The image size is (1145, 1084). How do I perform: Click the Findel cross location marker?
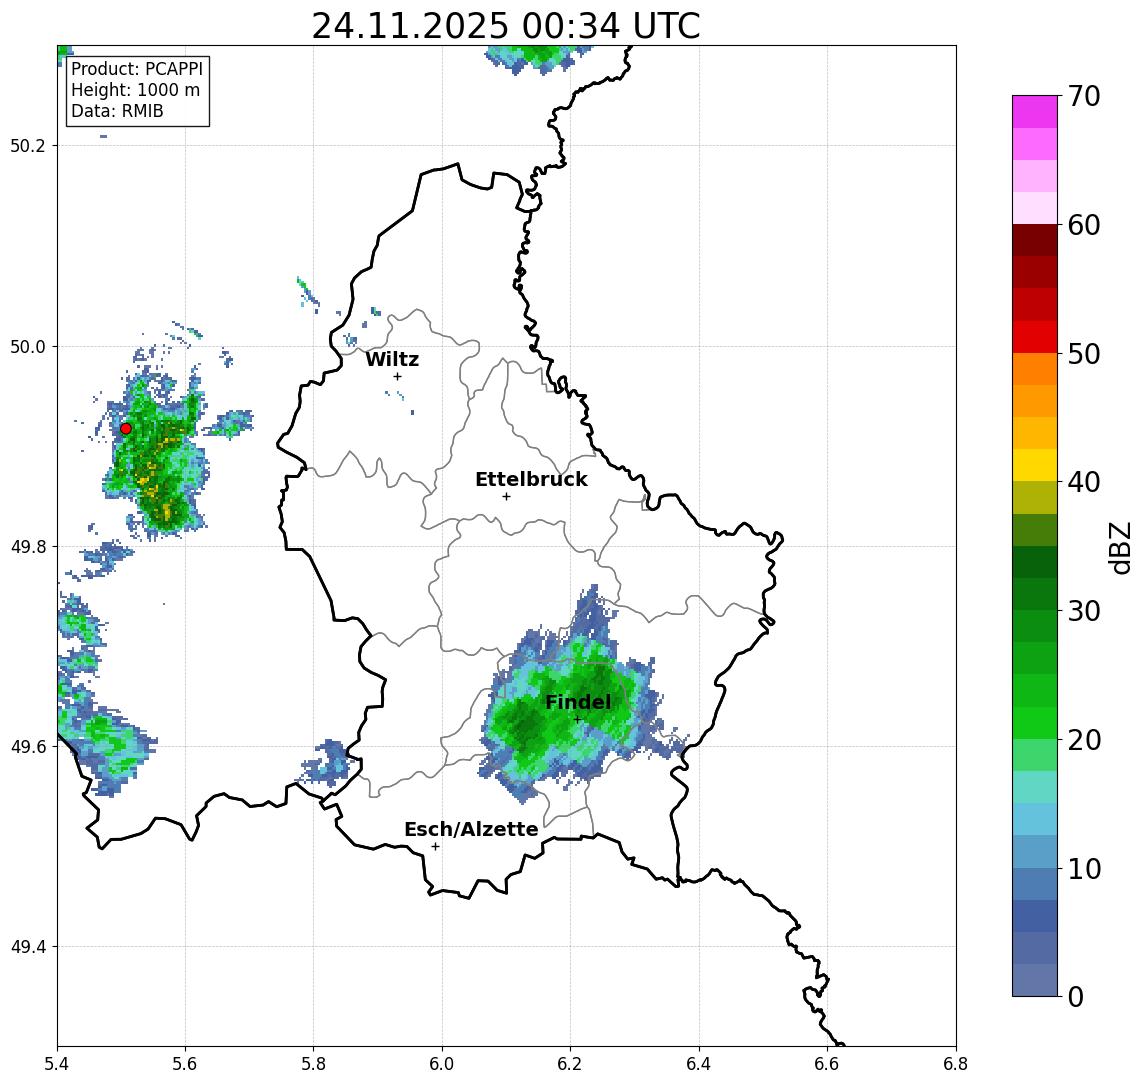point(577,720)
